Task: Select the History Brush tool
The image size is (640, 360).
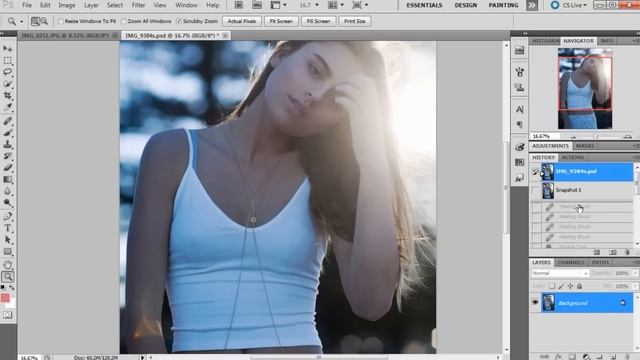Action: coord(8,156)
